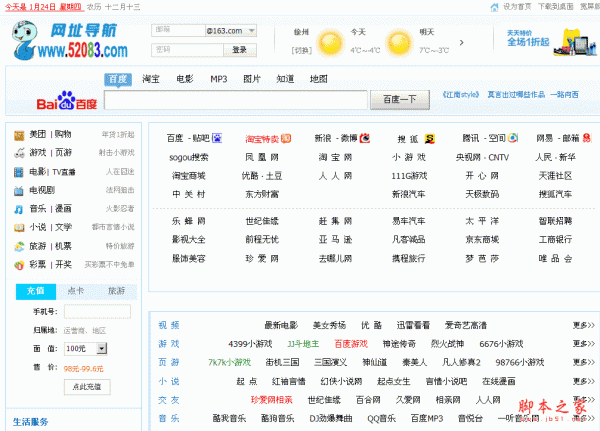The height and width of the screenshot is (431, 600).
Task: Open the 莫言出过哪些作品 link
Action: tap(516, 95)
